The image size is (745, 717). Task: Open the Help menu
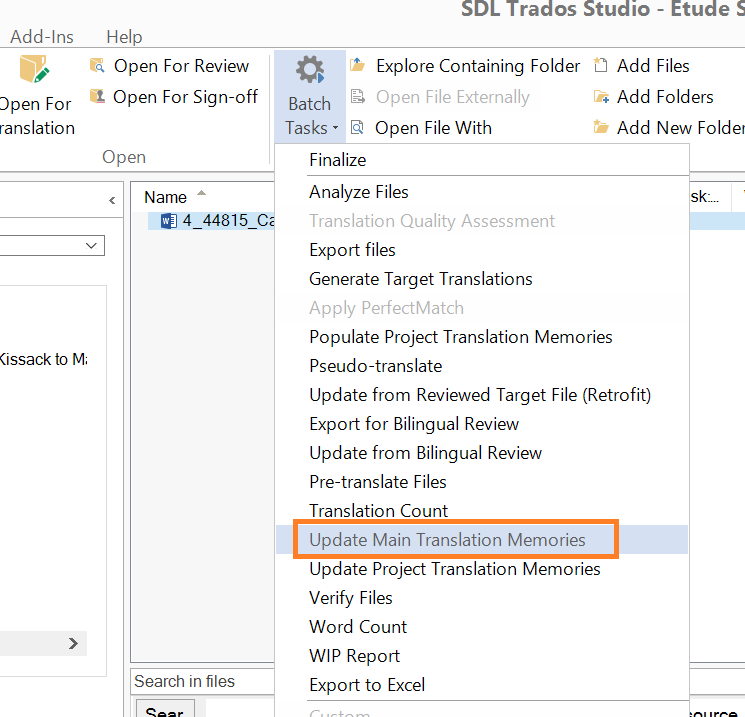tap(124, 37)
